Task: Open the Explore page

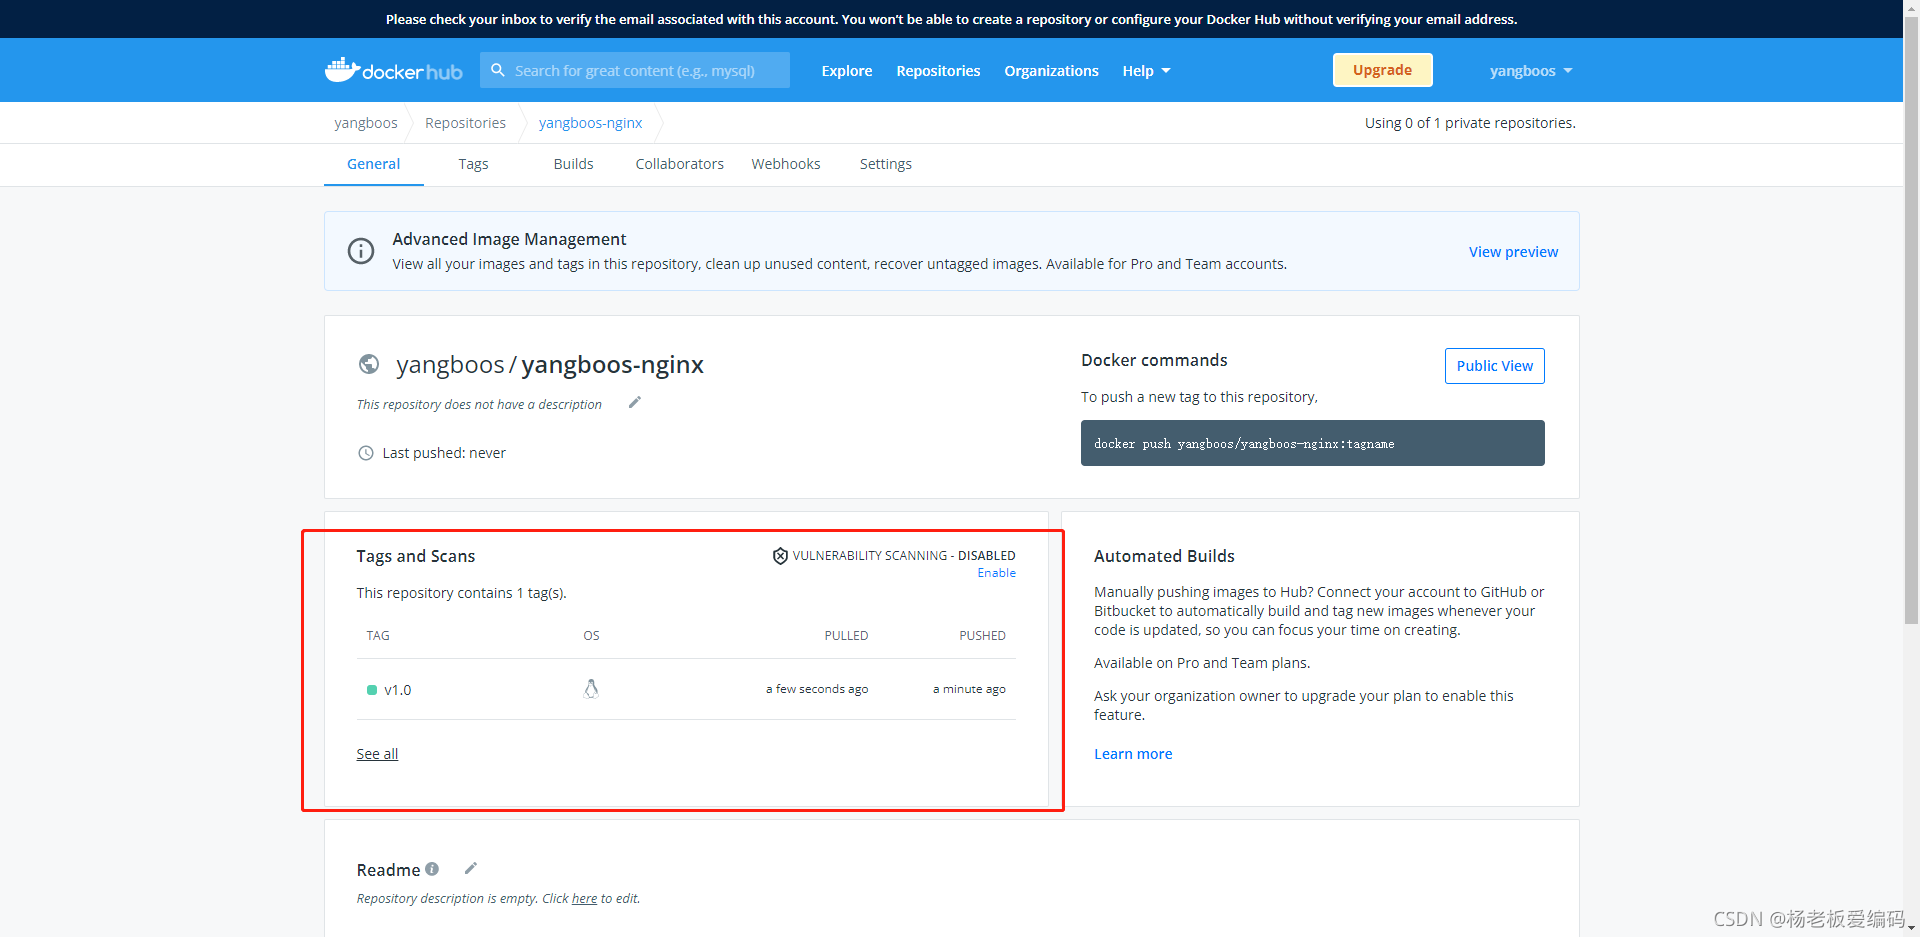Action: click(847, 71)
